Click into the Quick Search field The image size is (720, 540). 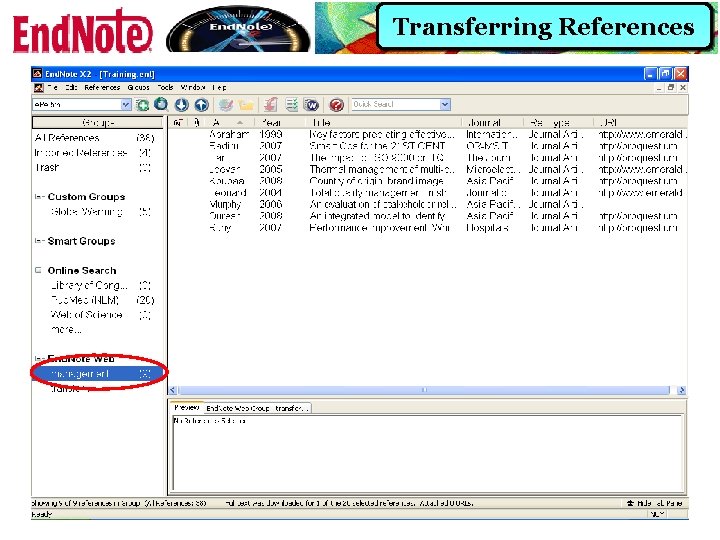click(x=395, y=104)
